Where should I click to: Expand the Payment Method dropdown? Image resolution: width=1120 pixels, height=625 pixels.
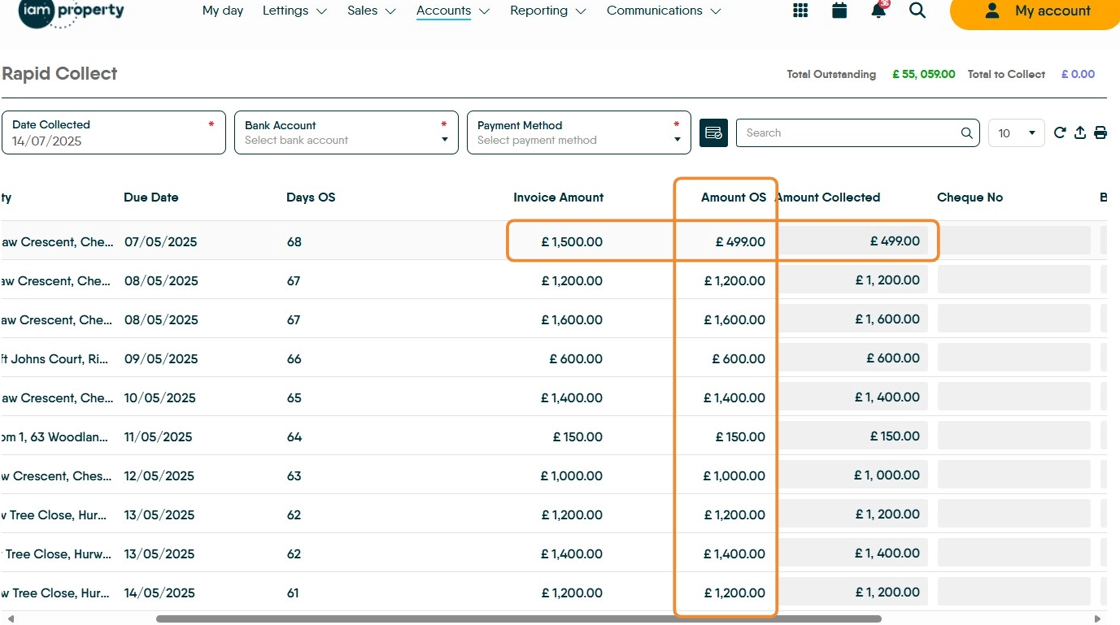[x=578, y=133]
